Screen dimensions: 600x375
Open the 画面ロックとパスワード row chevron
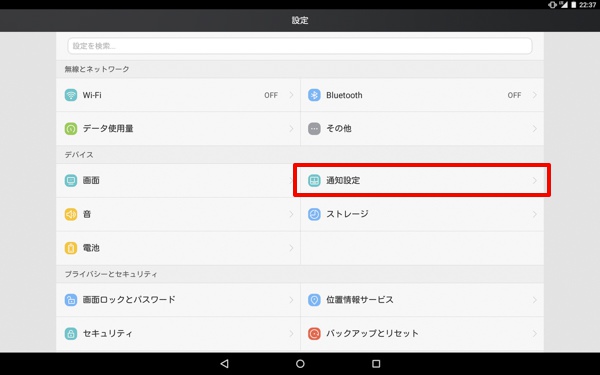291,300
